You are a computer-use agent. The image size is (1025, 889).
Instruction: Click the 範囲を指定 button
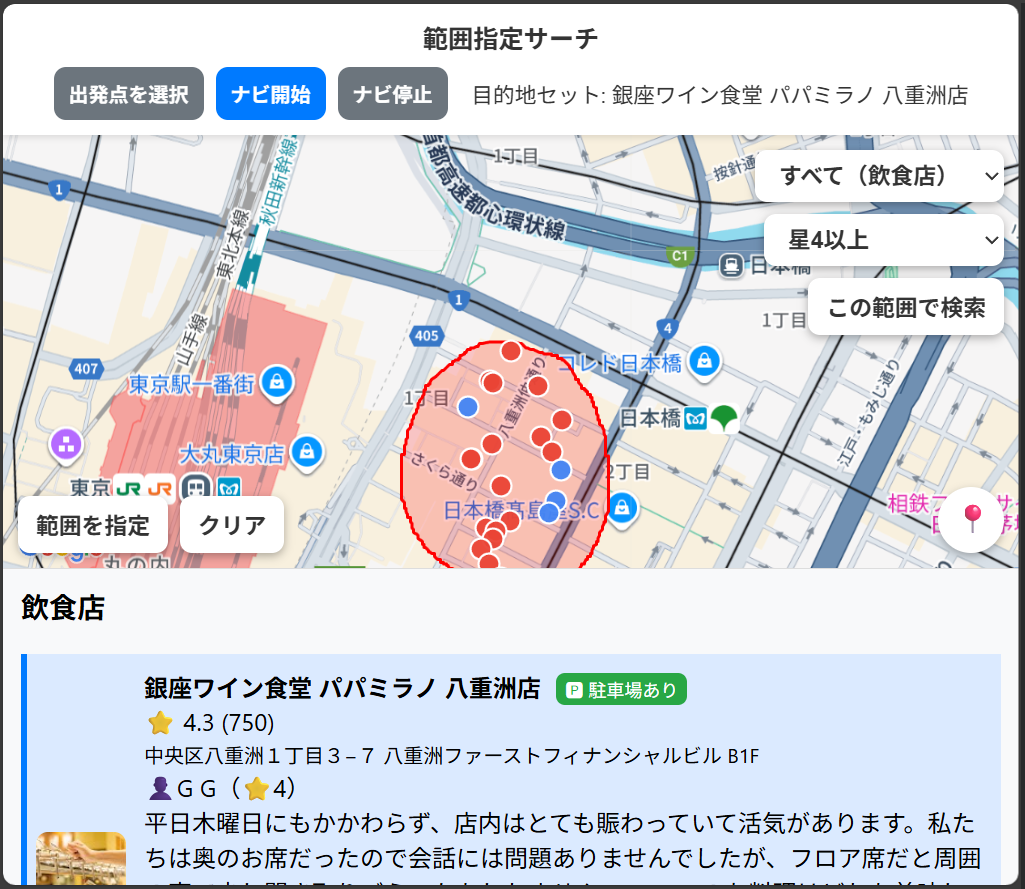pyautogui.click(x=93, y=525)
